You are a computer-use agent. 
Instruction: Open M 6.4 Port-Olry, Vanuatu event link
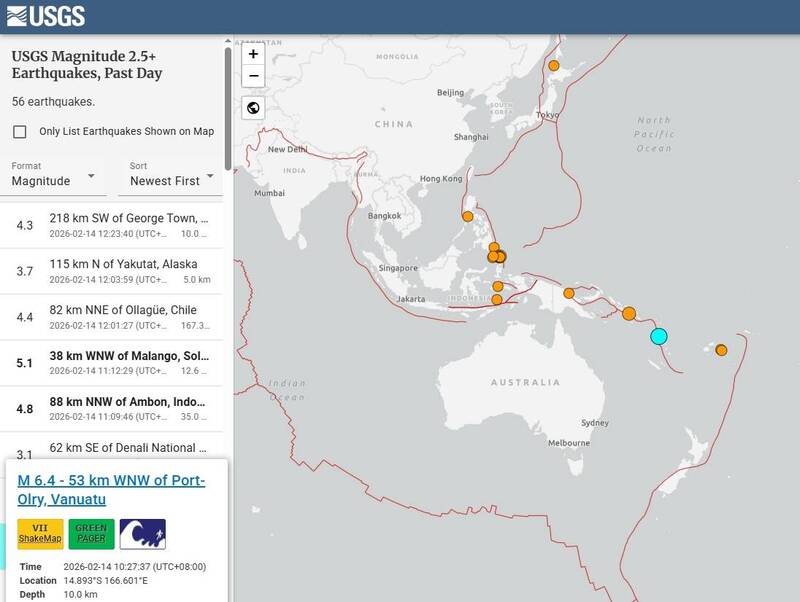point(111,489)
